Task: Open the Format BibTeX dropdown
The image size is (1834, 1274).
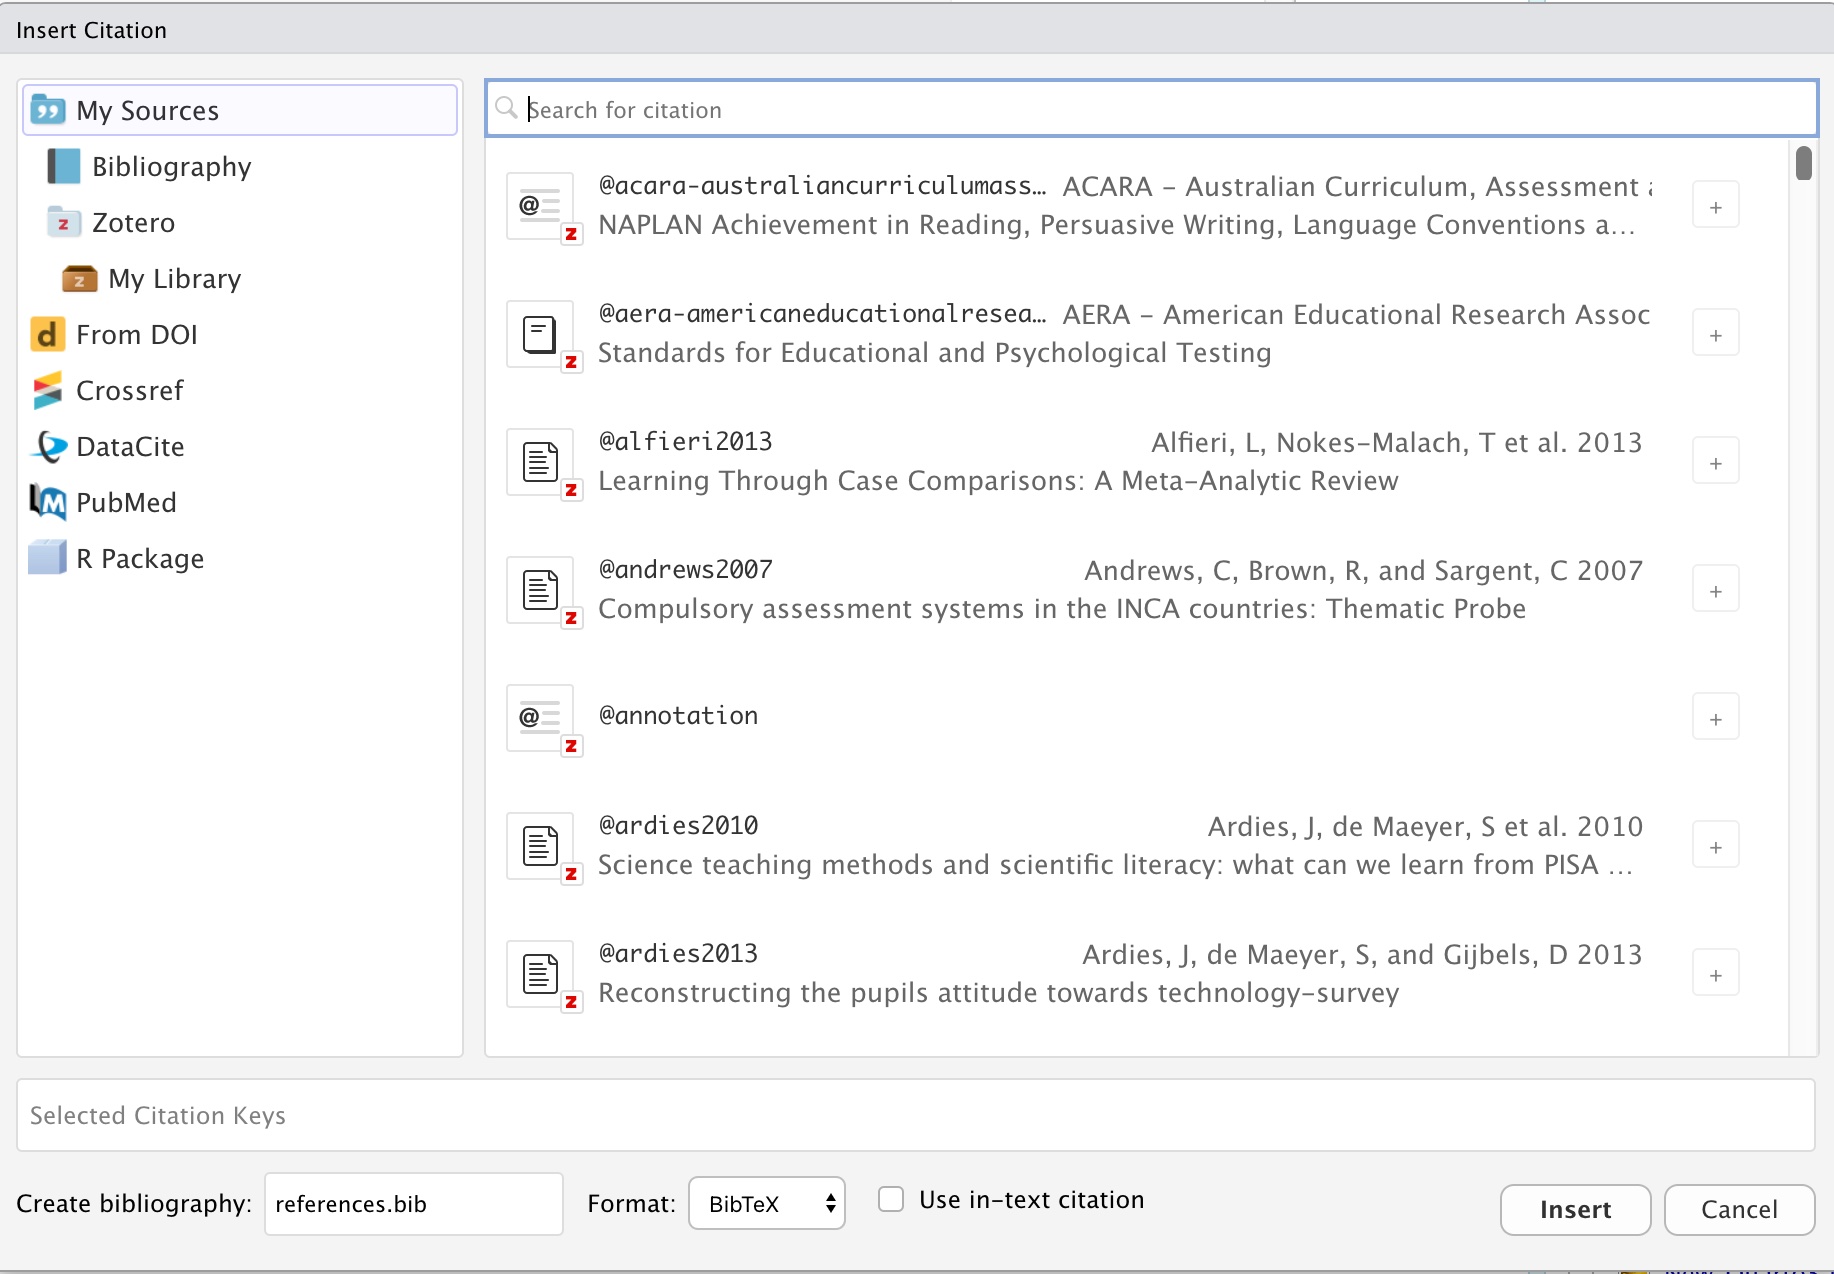Action: pos(767,1203)
